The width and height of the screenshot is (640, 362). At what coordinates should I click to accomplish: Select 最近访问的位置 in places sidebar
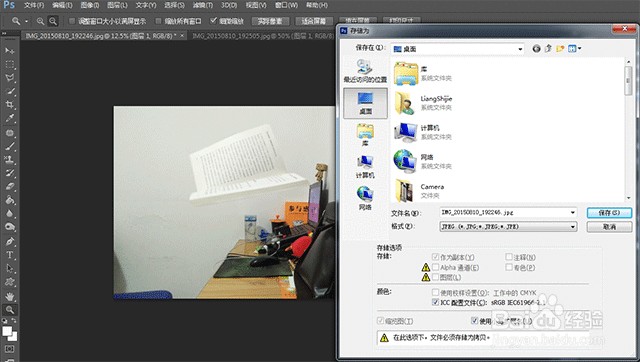[365, 71]
